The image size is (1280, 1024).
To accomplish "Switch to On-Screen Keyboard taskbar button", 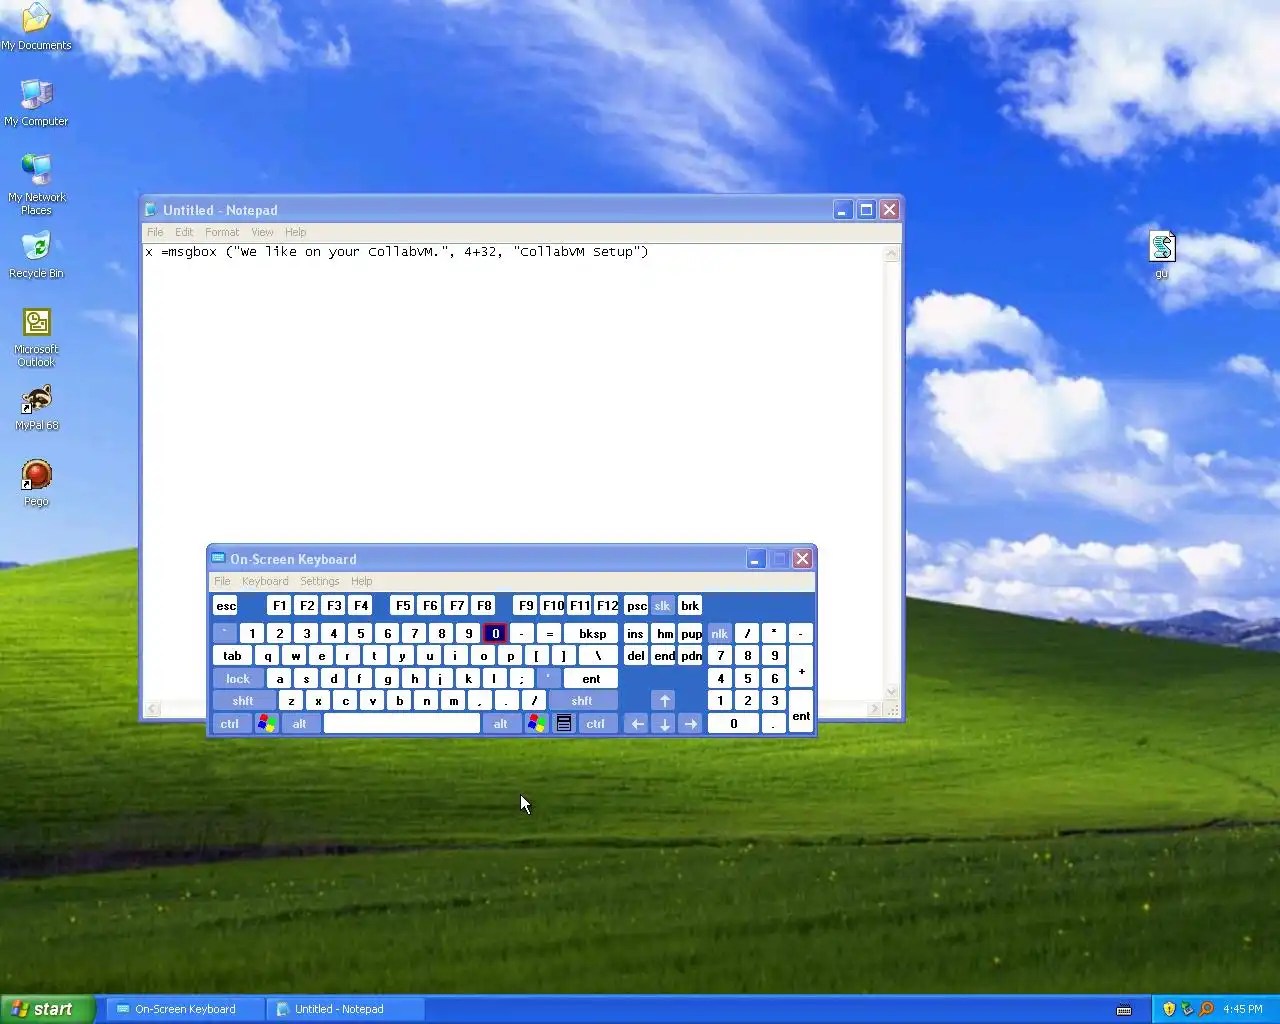I will click(185, 1009).
